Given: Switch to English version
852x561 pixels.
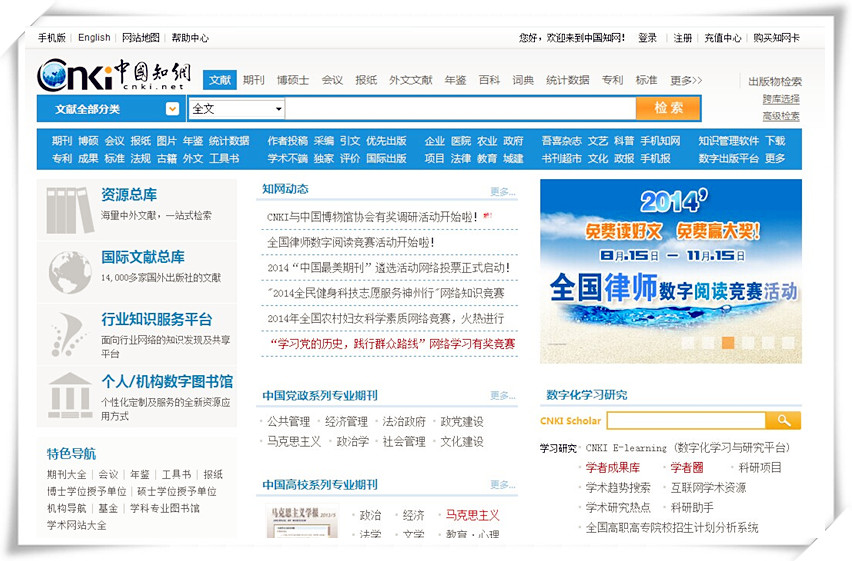Looking at the screenshot, I should pos(94,38).
